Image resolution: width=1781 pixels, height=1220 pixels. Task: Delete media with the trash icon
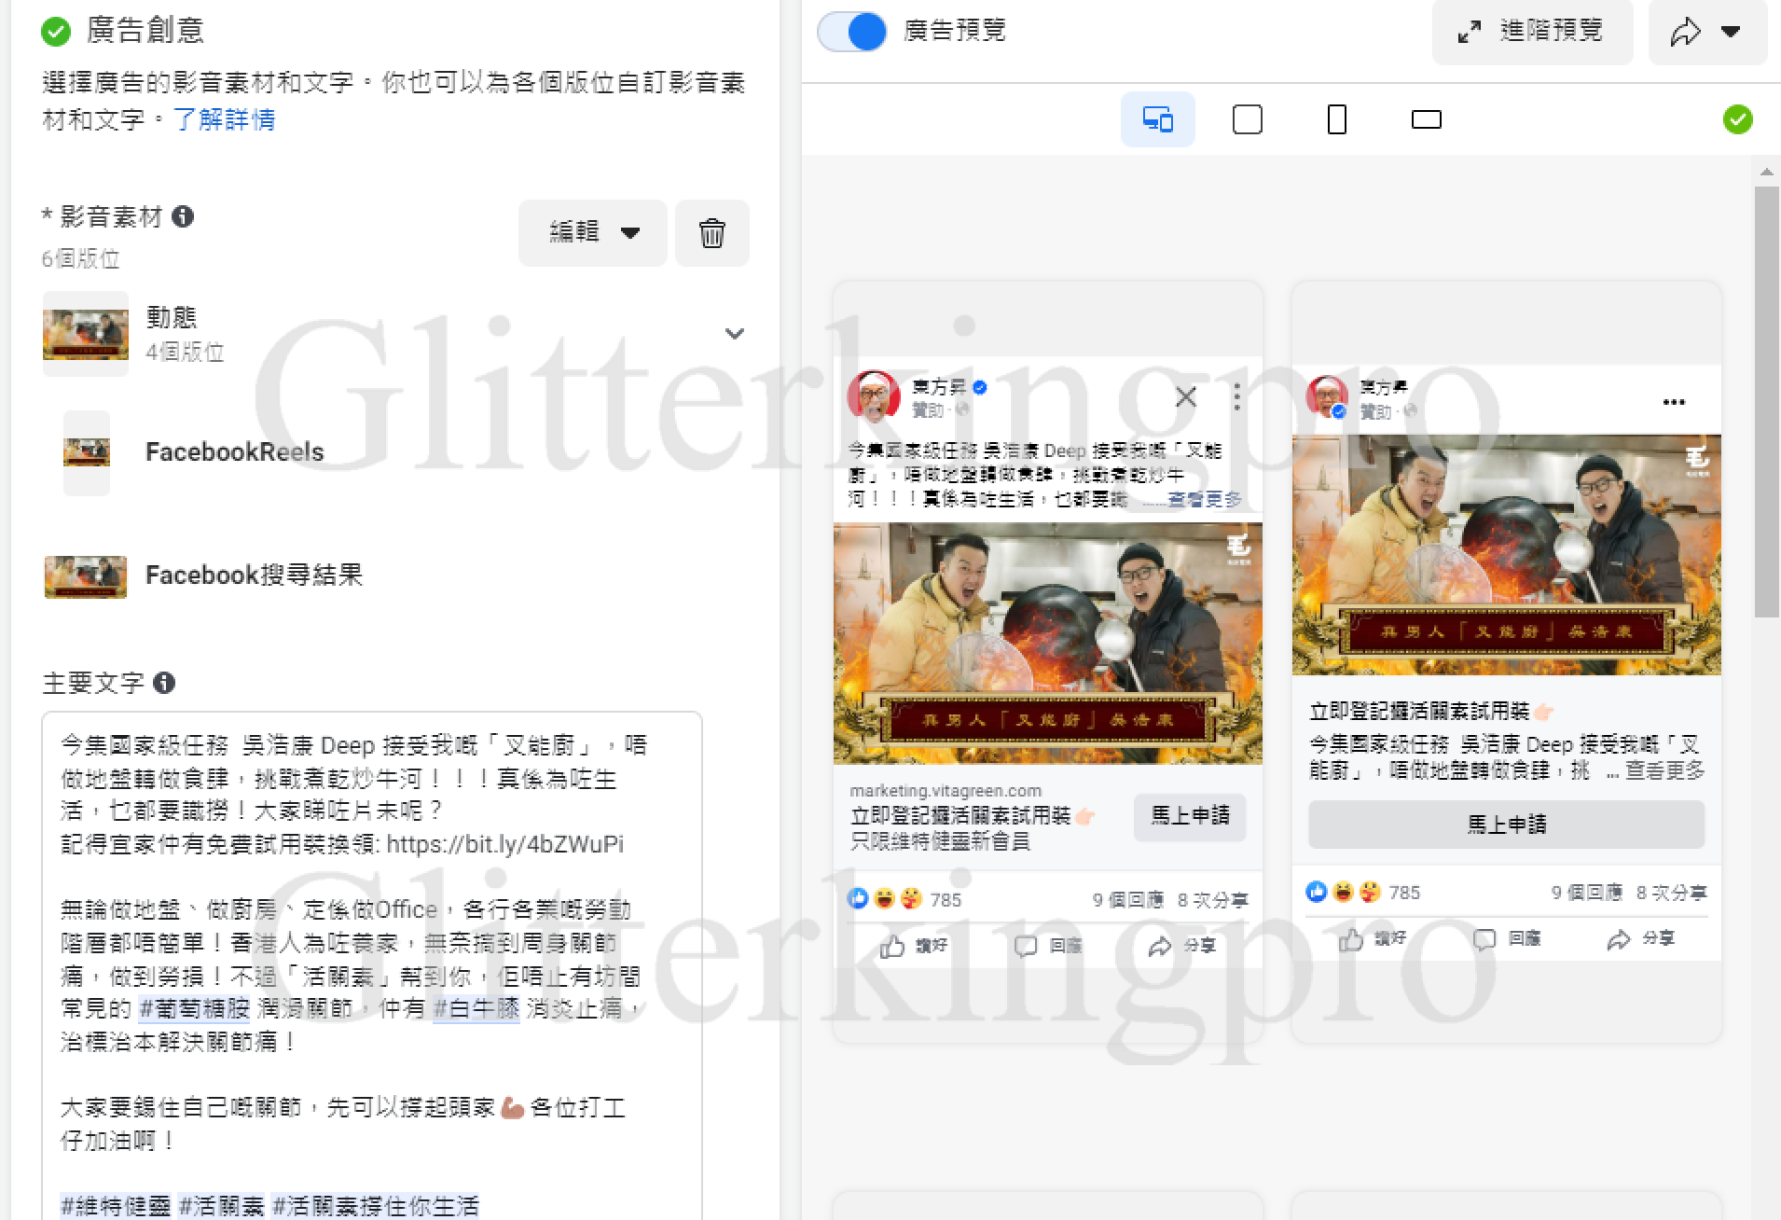coord(711,233)
